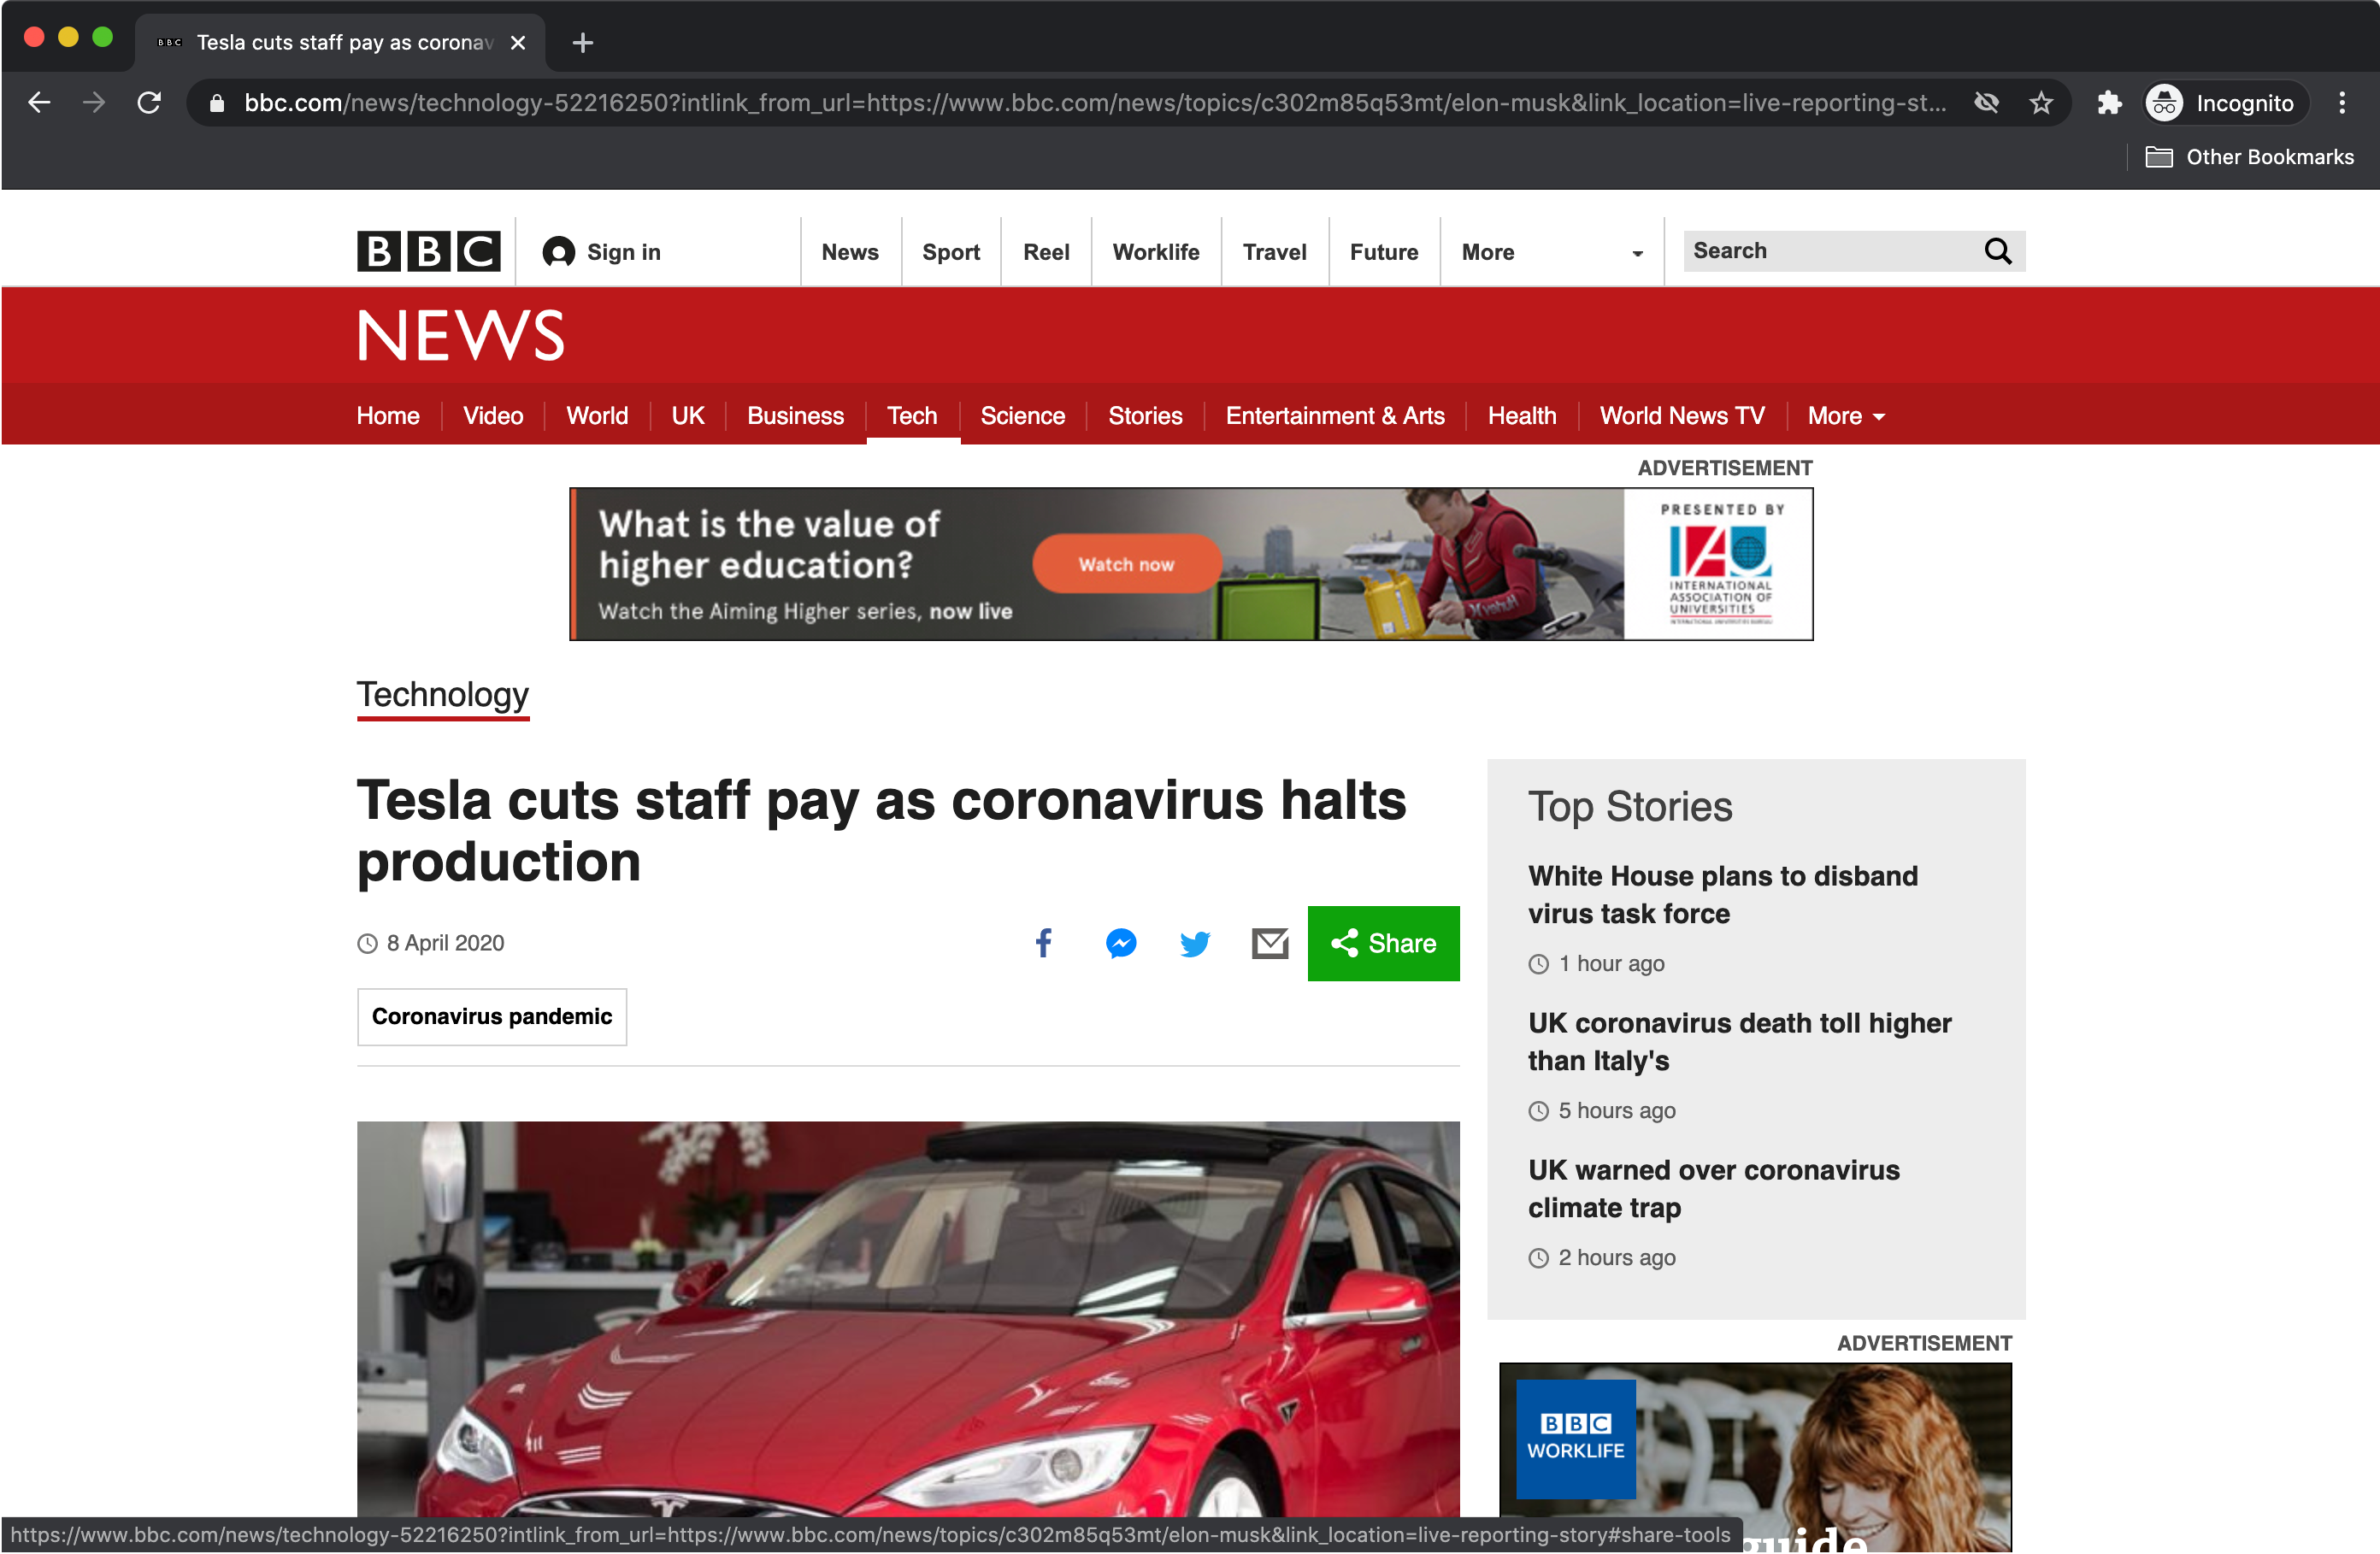Share the article on Facebook
Image resolution: width=2380 pixels, height=1554 pixels.
pyautogui.click(x=1043, y=943)
